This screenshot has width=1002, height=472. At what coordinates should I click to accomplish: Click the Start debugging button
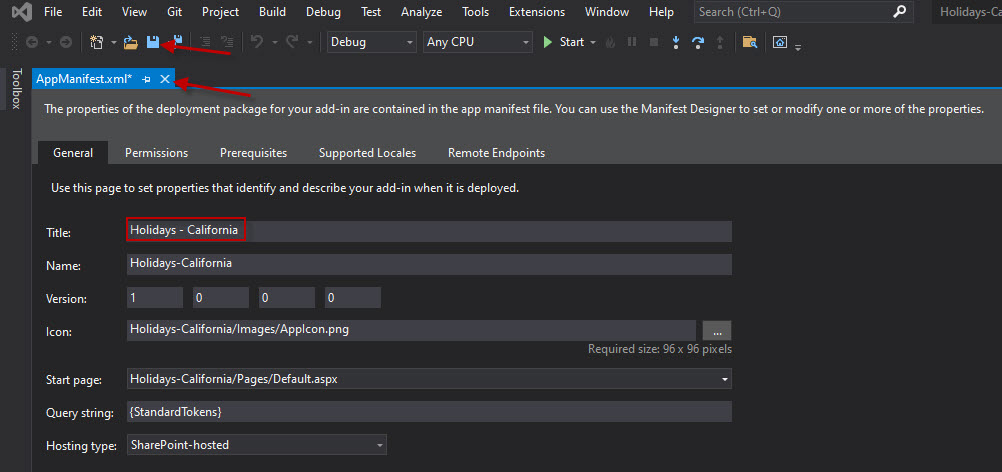(x=564, y=42)
